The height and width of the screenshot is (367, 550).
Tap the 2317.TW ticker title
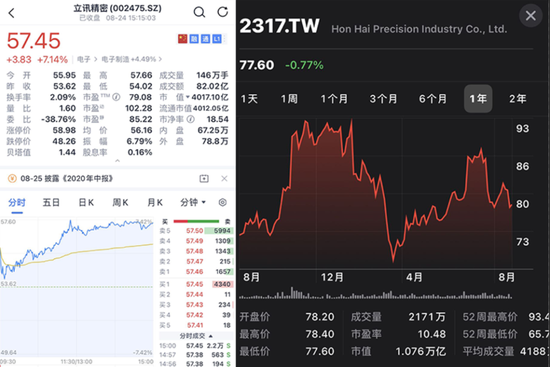click(x=280, y=26)
